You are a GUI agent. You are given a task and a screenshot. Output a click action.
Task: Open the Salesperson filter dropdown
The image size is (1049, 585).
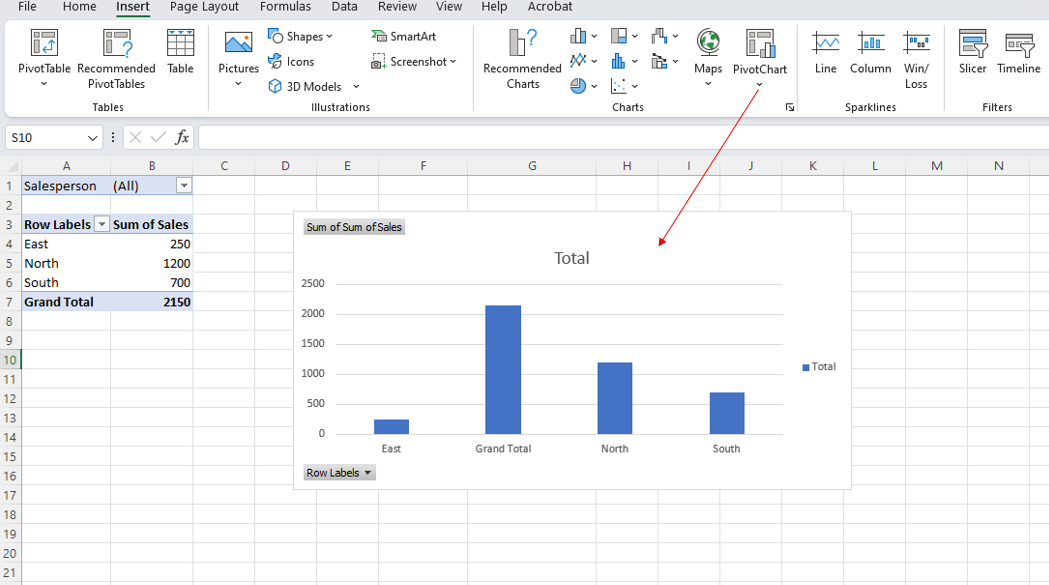point(183,185)
